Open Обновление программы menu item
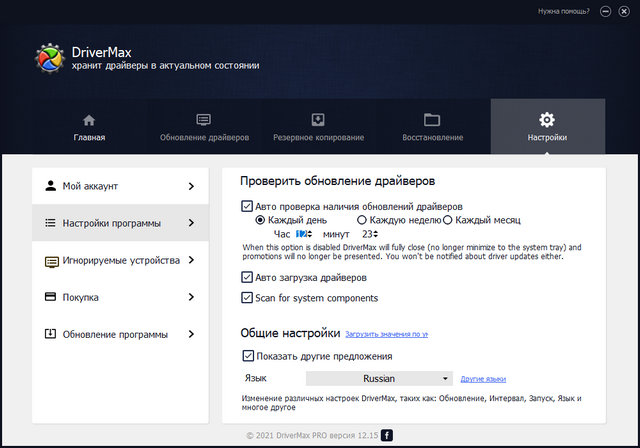Image resolution: width=640 pixels, height=448 pixels. 114,334
